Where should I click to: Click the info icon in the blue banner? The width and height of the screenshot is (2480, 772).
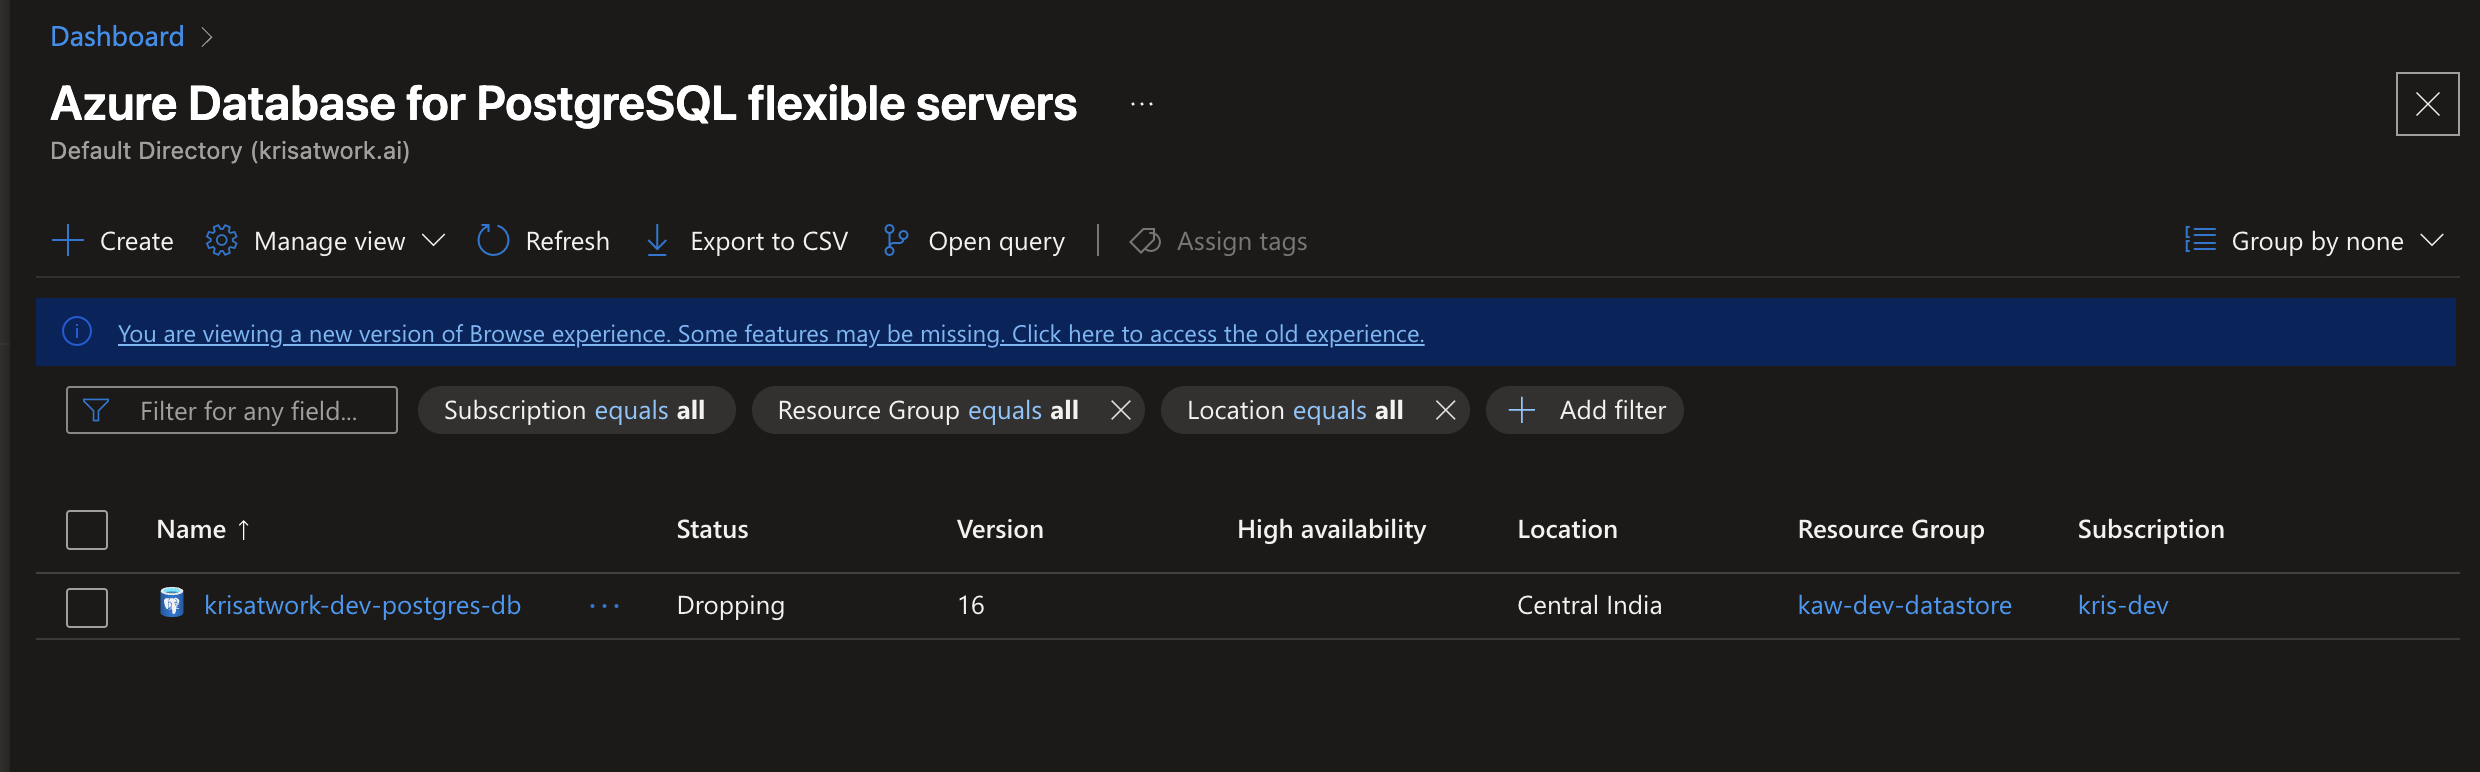point(77,331)
